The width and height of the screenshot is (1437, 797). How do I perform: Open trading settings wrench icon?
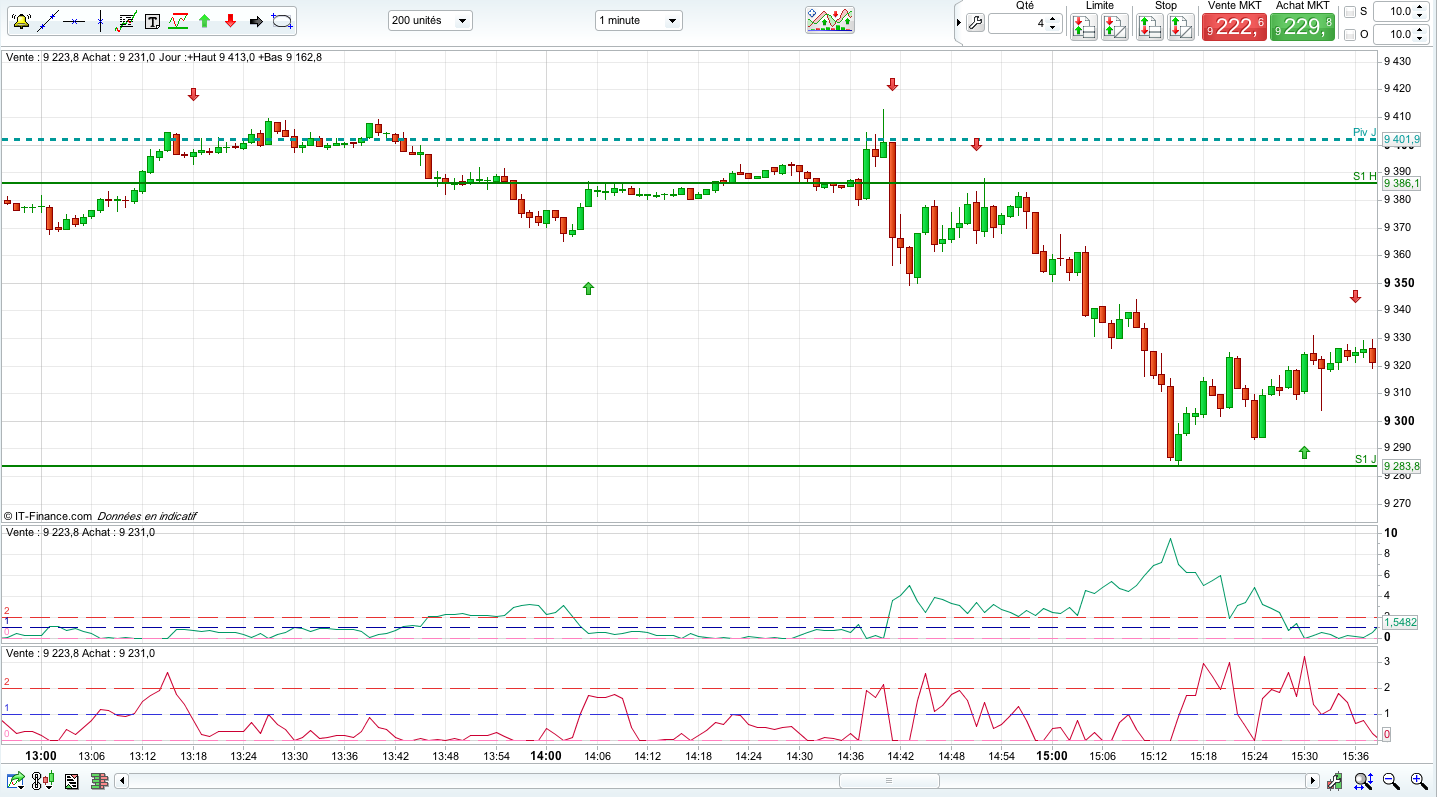[976, 23]
